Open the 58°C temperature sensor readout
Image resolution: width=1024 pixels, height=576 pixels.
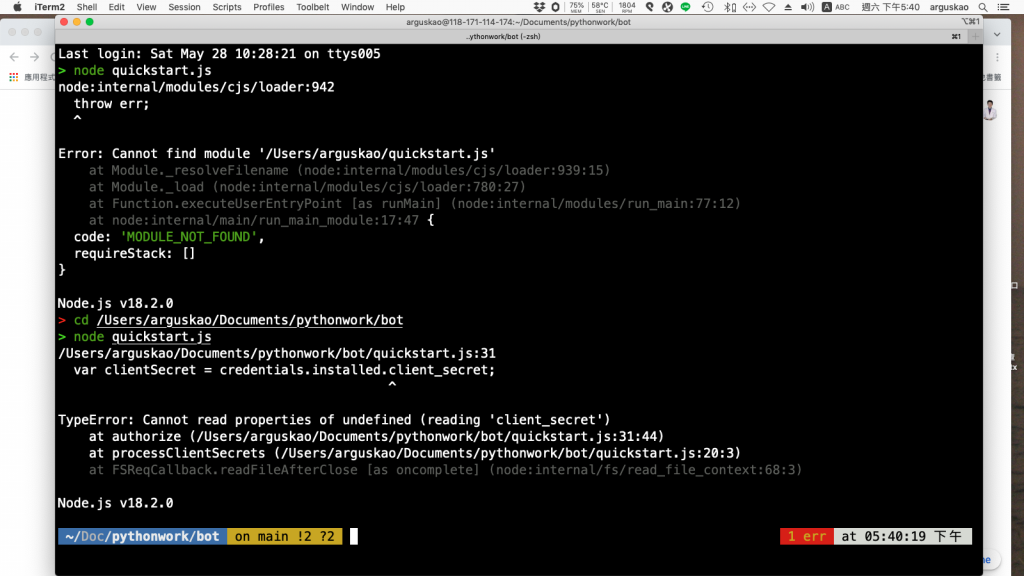click(600, 7)
